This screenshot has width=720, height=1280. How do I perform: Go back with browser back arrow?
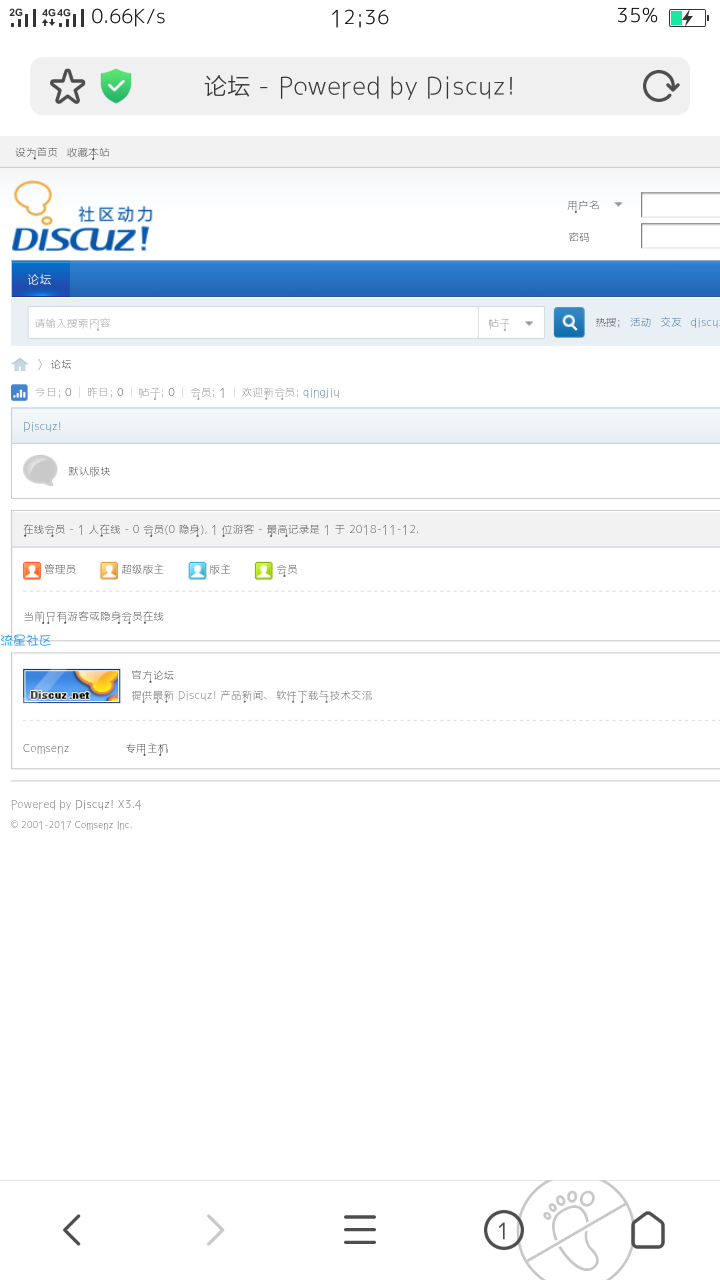(x=72, y=1229)
